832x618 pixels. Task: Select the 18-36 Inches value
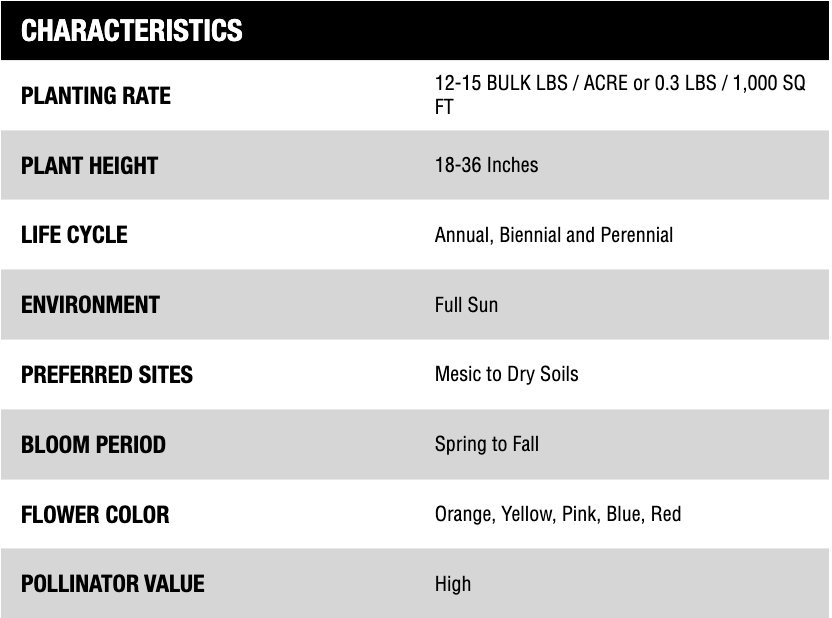click(486, 165)
